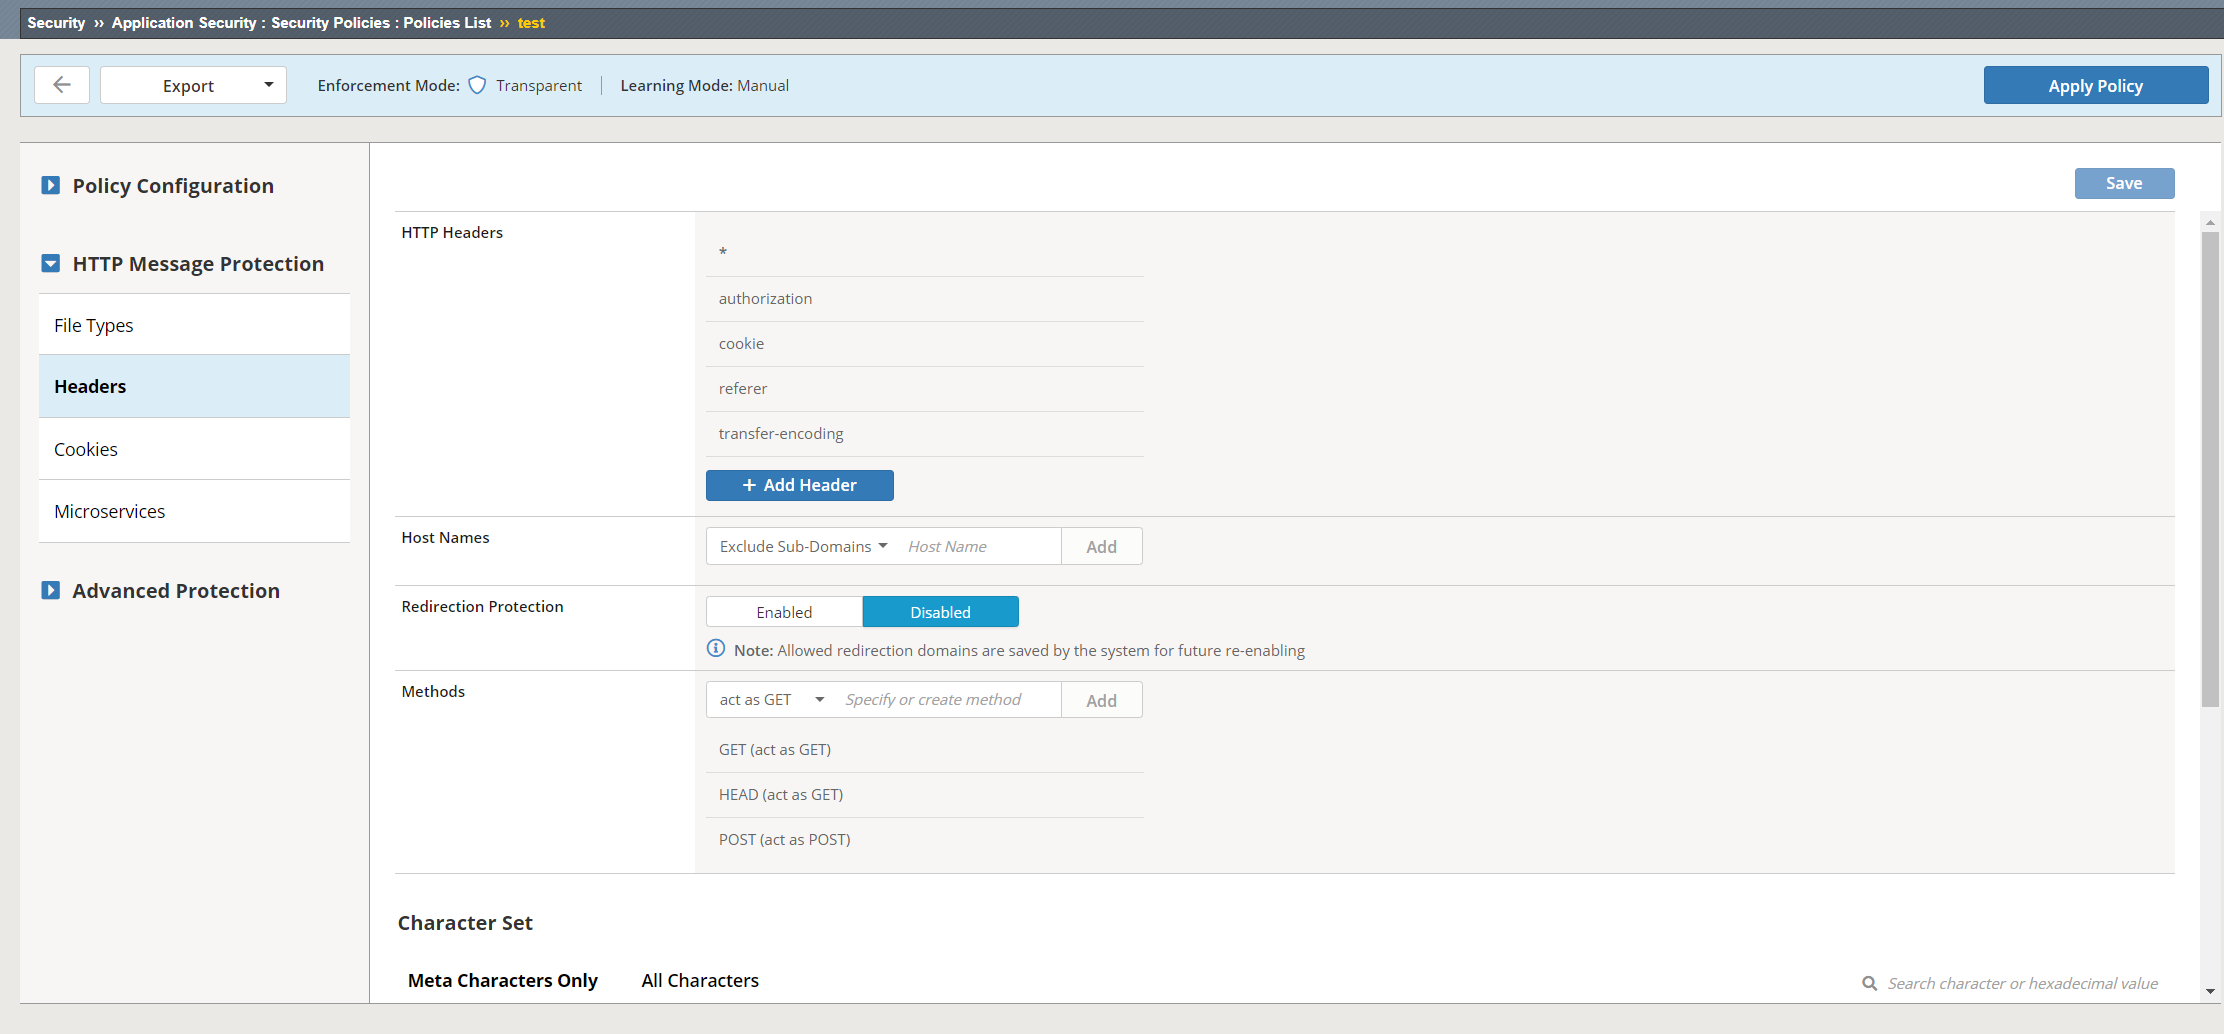Click the scrollbar down arrow
Screen dimensions: 2224x1034
pos(2210,992)
